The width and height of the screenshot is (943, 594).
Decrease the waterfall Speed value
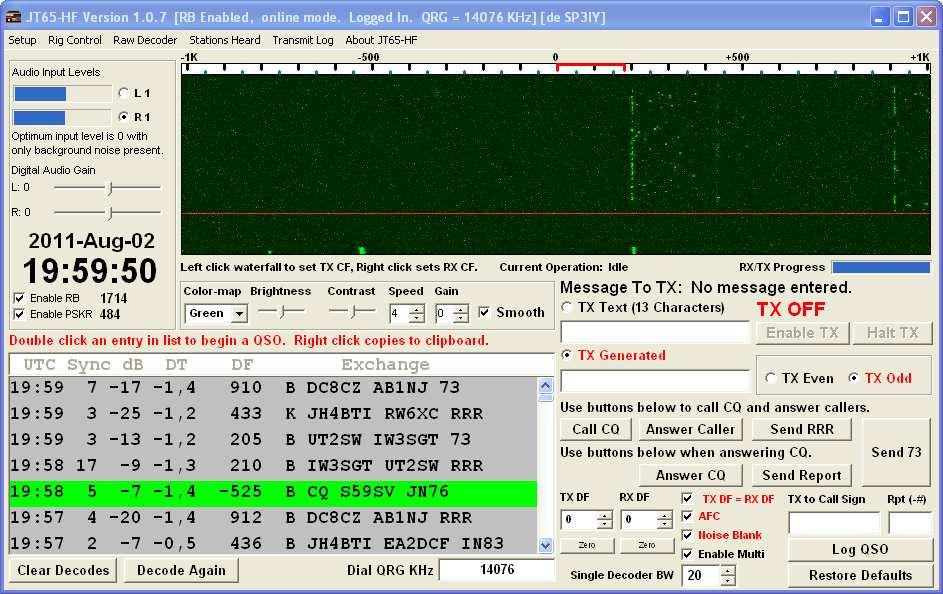pos(417,317)
